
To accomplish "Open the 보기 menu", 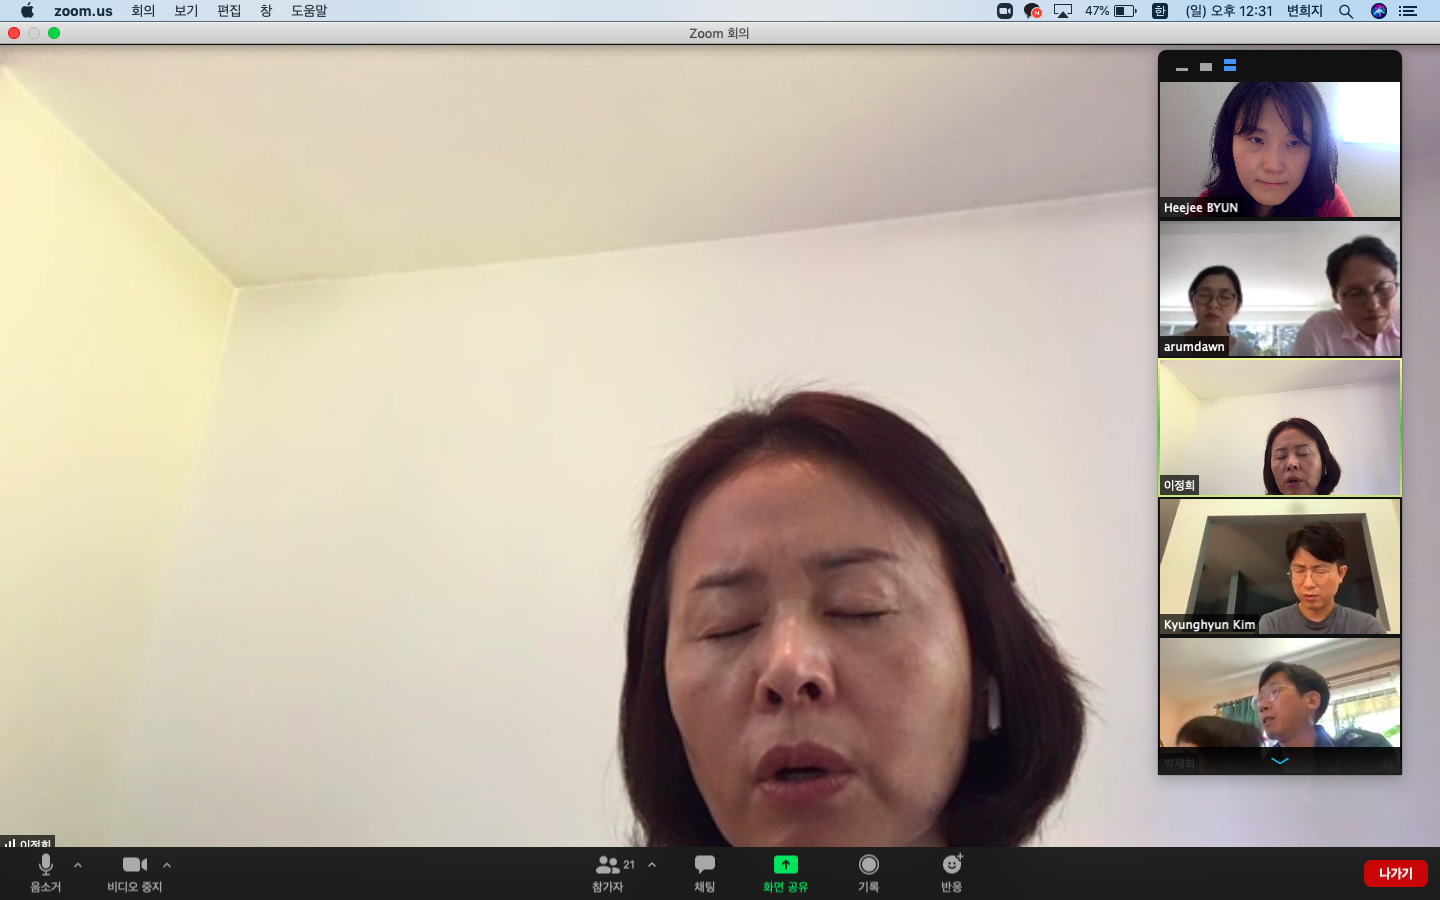I will 186,11.
